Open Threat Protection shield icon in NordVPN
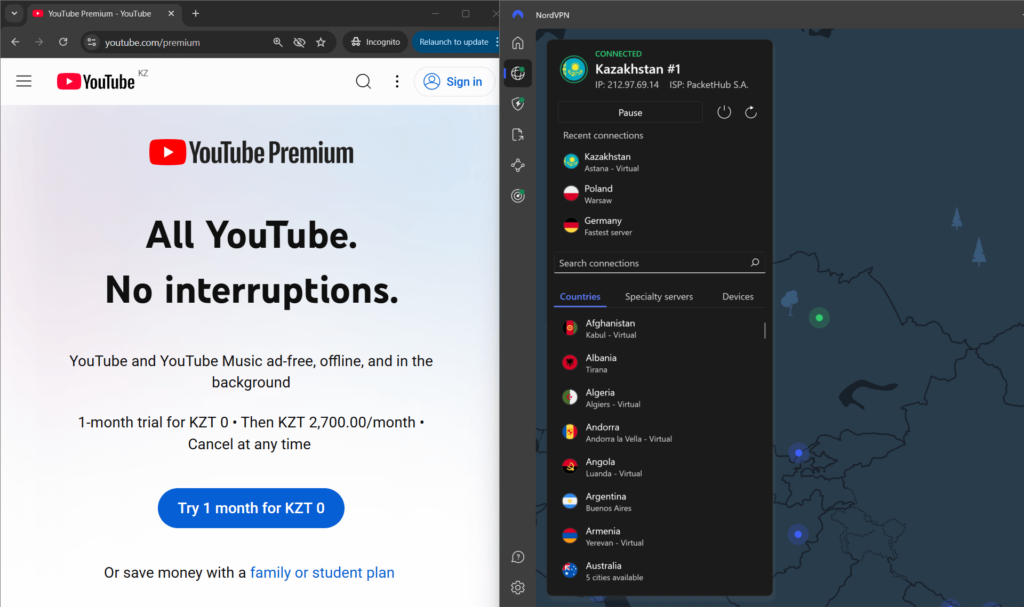 518,104
